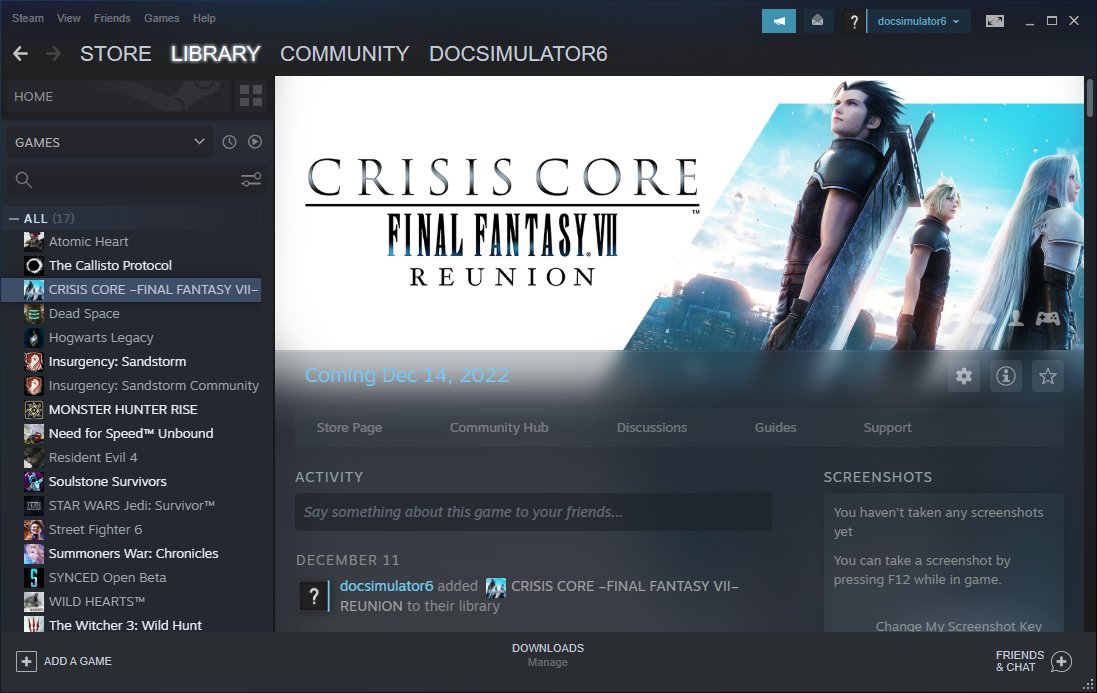Click the question mark avatar in activity
This screenshot has width=1097, height=693.
(313, 596)
